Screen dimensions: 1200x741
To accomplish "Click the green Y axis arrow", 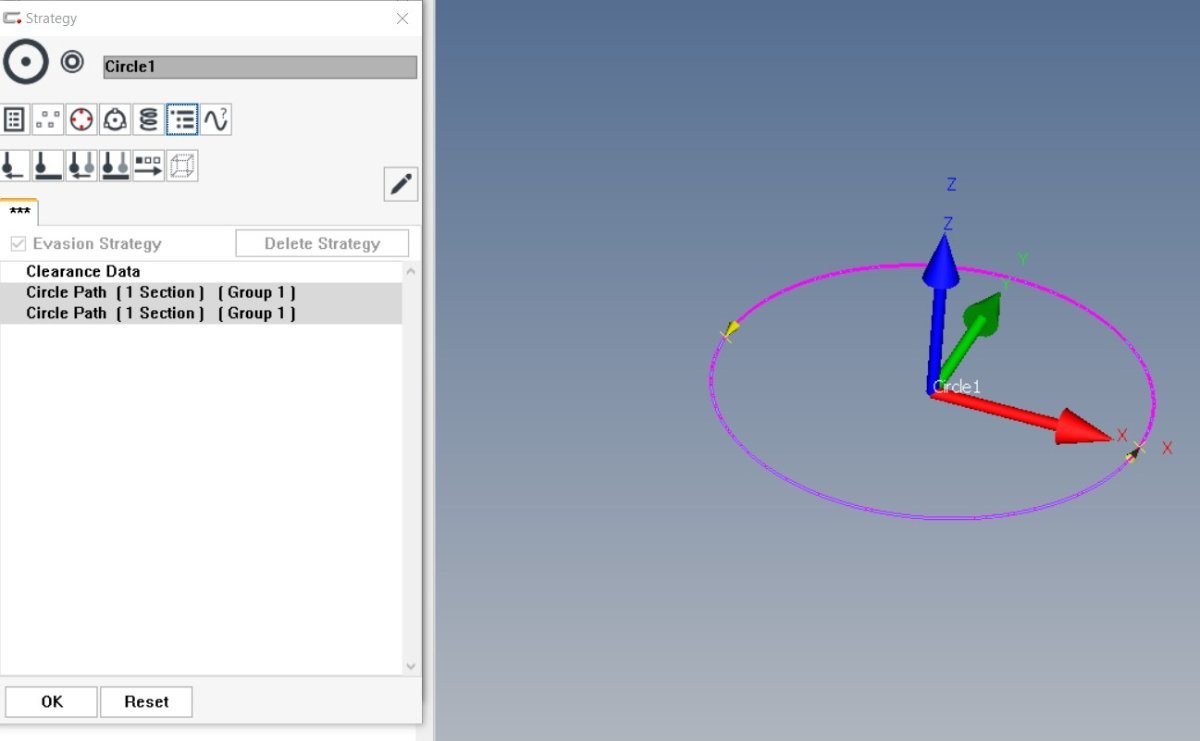I will (970, 337).
